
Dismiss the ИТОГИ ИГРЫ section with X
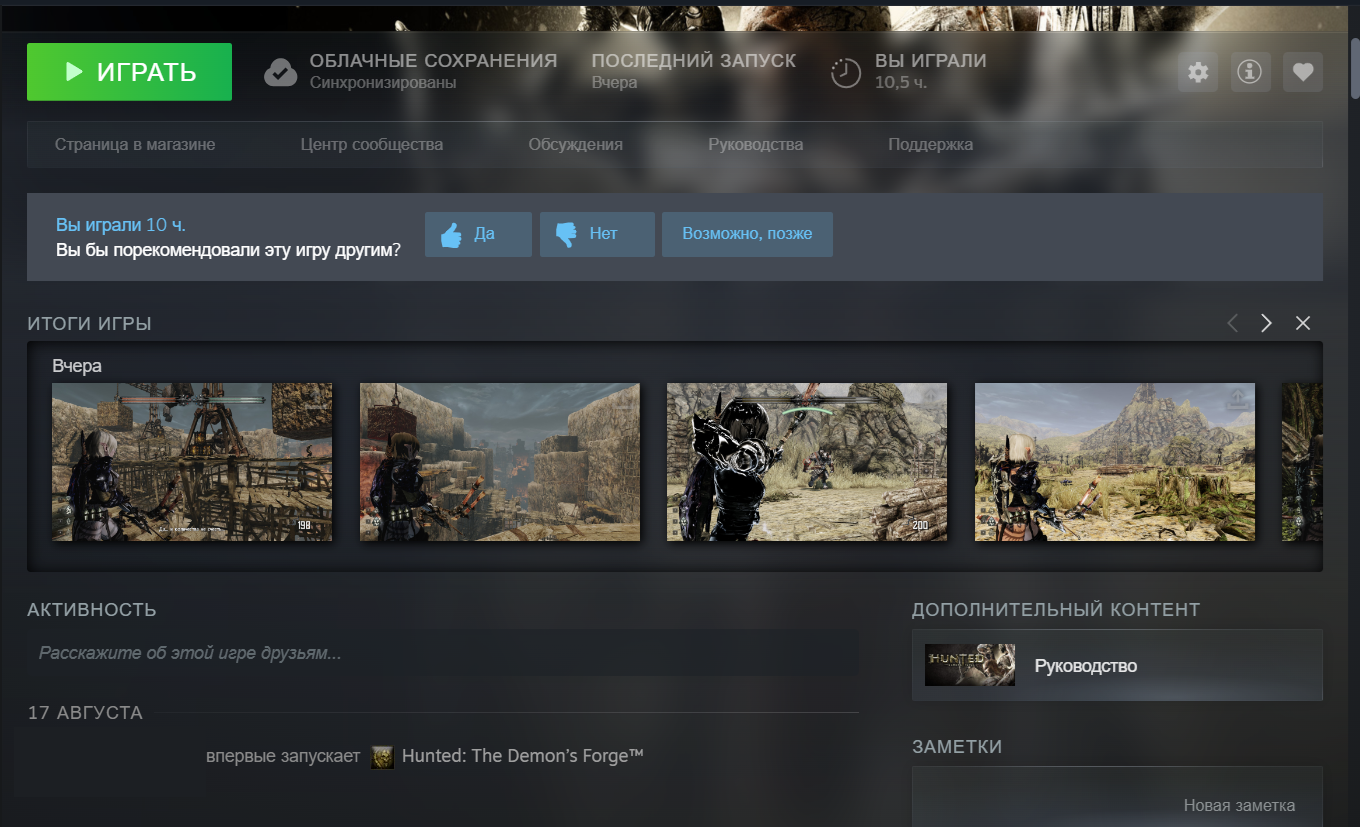pyautogui.click(x=1303, y=323)
